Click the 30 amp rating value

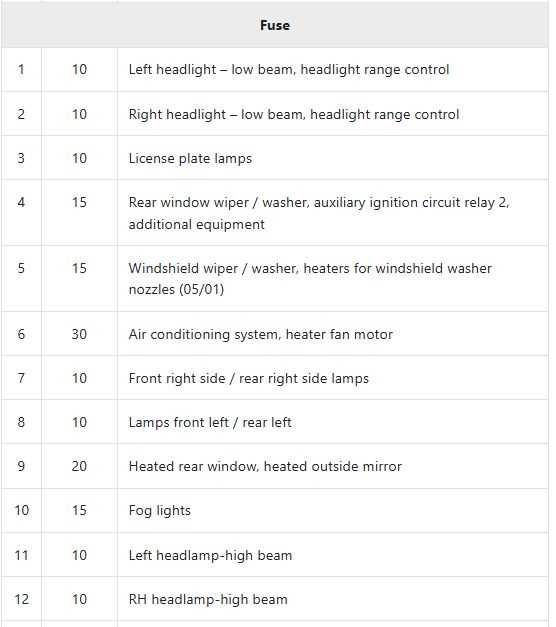pos(79,334)
